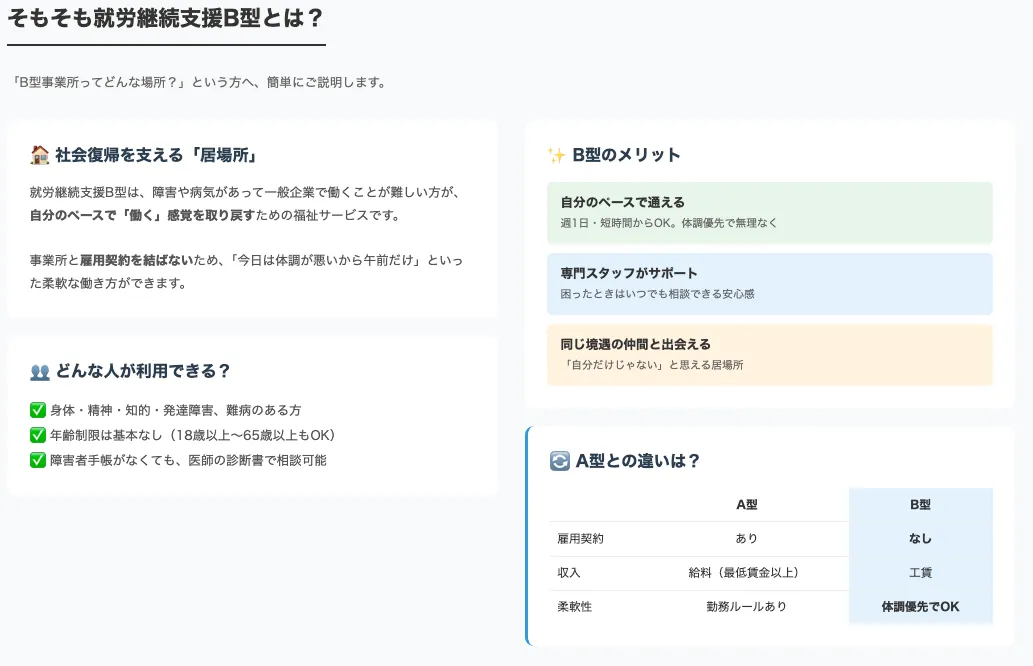
Task: Click the sparkles icon beside B型のメリット
Action: click(559, 154)
